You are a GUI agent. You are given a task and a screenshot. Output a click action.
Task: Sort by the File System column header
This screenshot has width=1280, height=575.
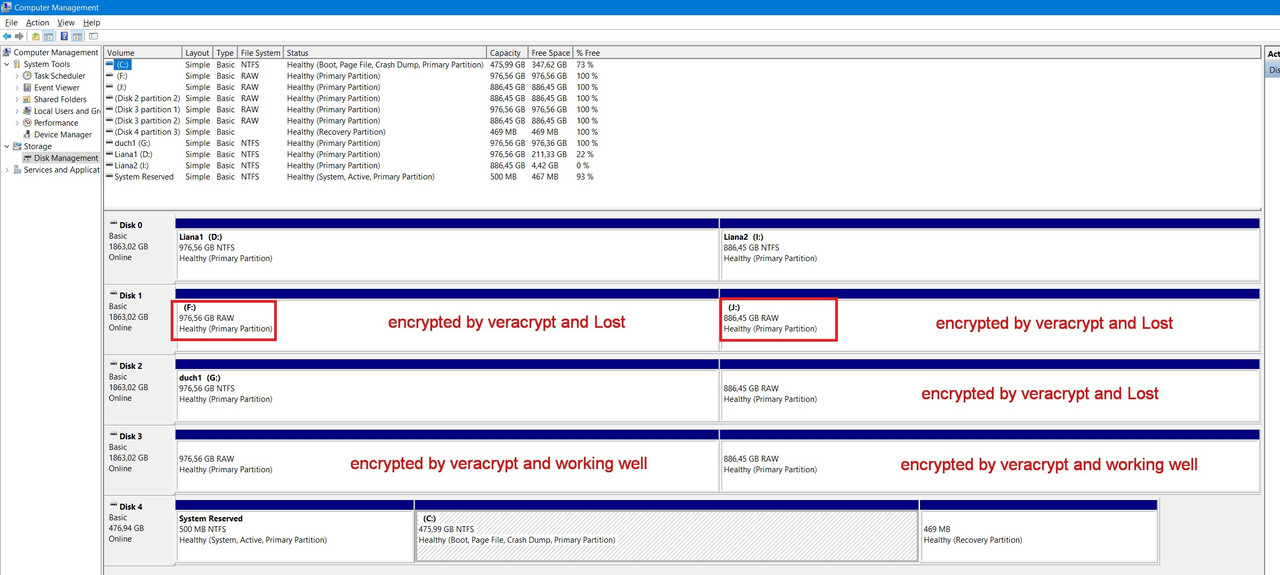(x=260, y=52)
